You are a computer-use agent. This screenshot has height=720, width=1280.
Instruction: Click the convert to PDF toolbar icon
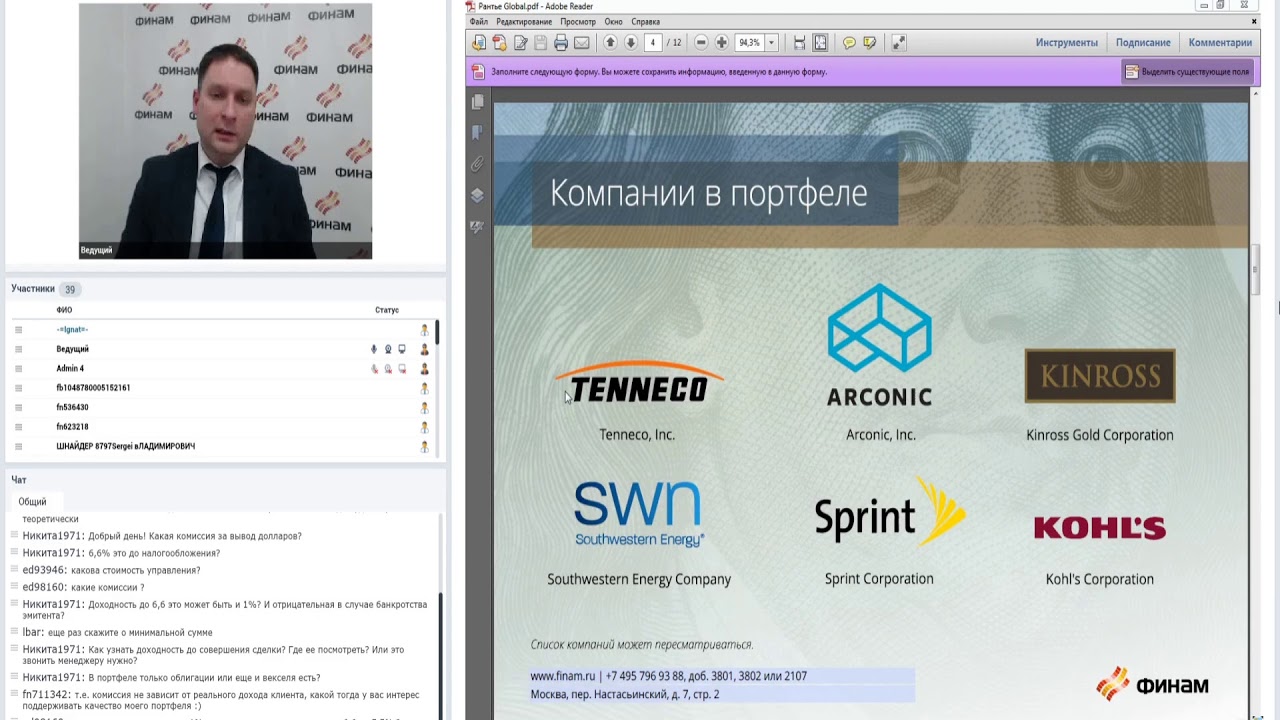500,43
